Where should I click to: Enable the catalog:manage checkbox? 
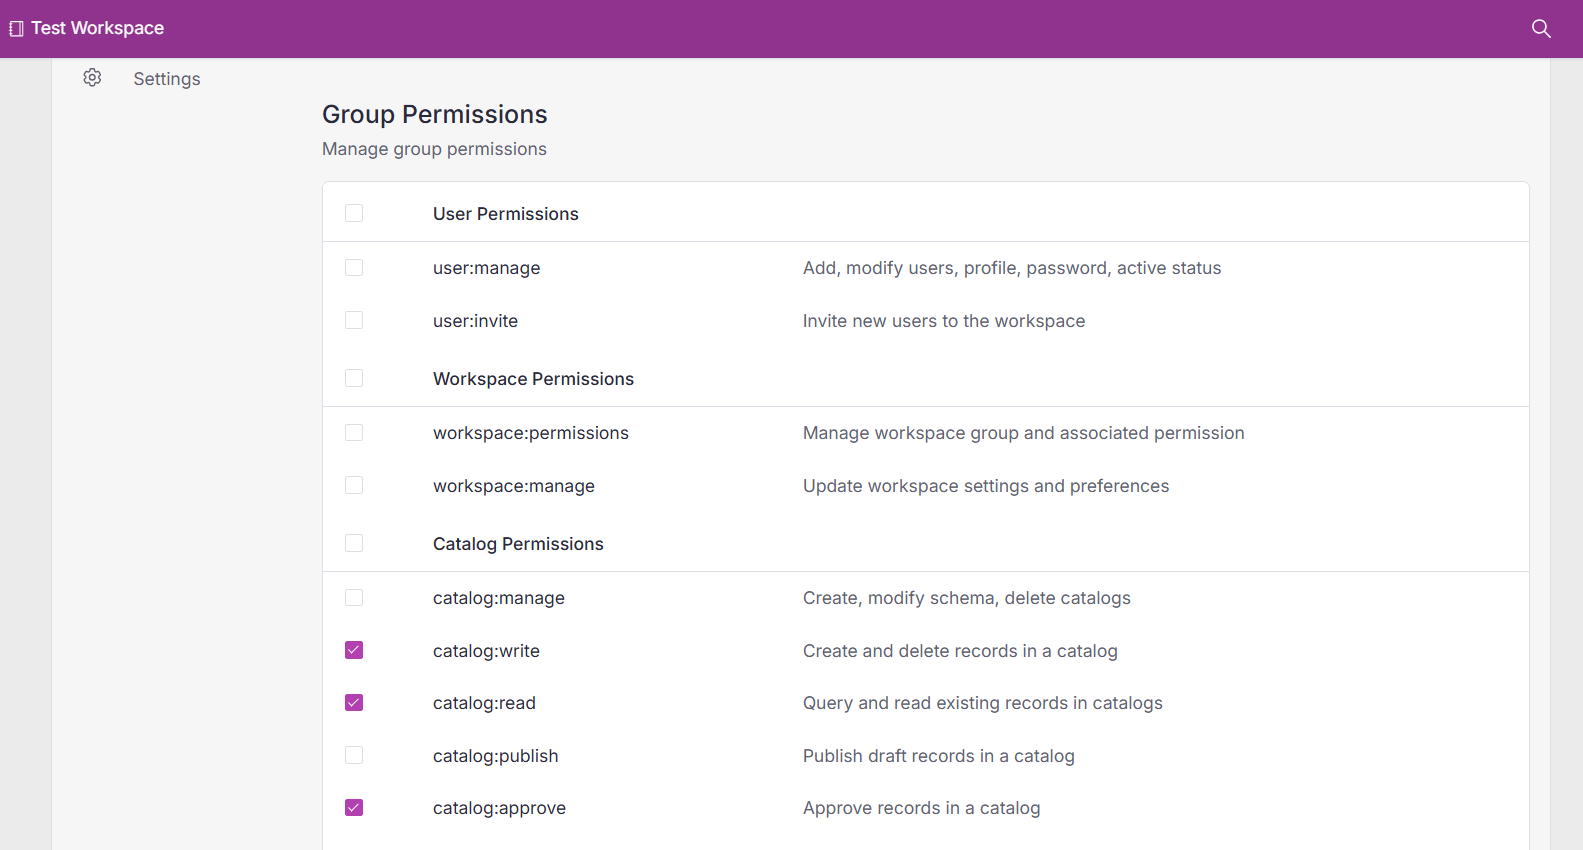point(354,597)
